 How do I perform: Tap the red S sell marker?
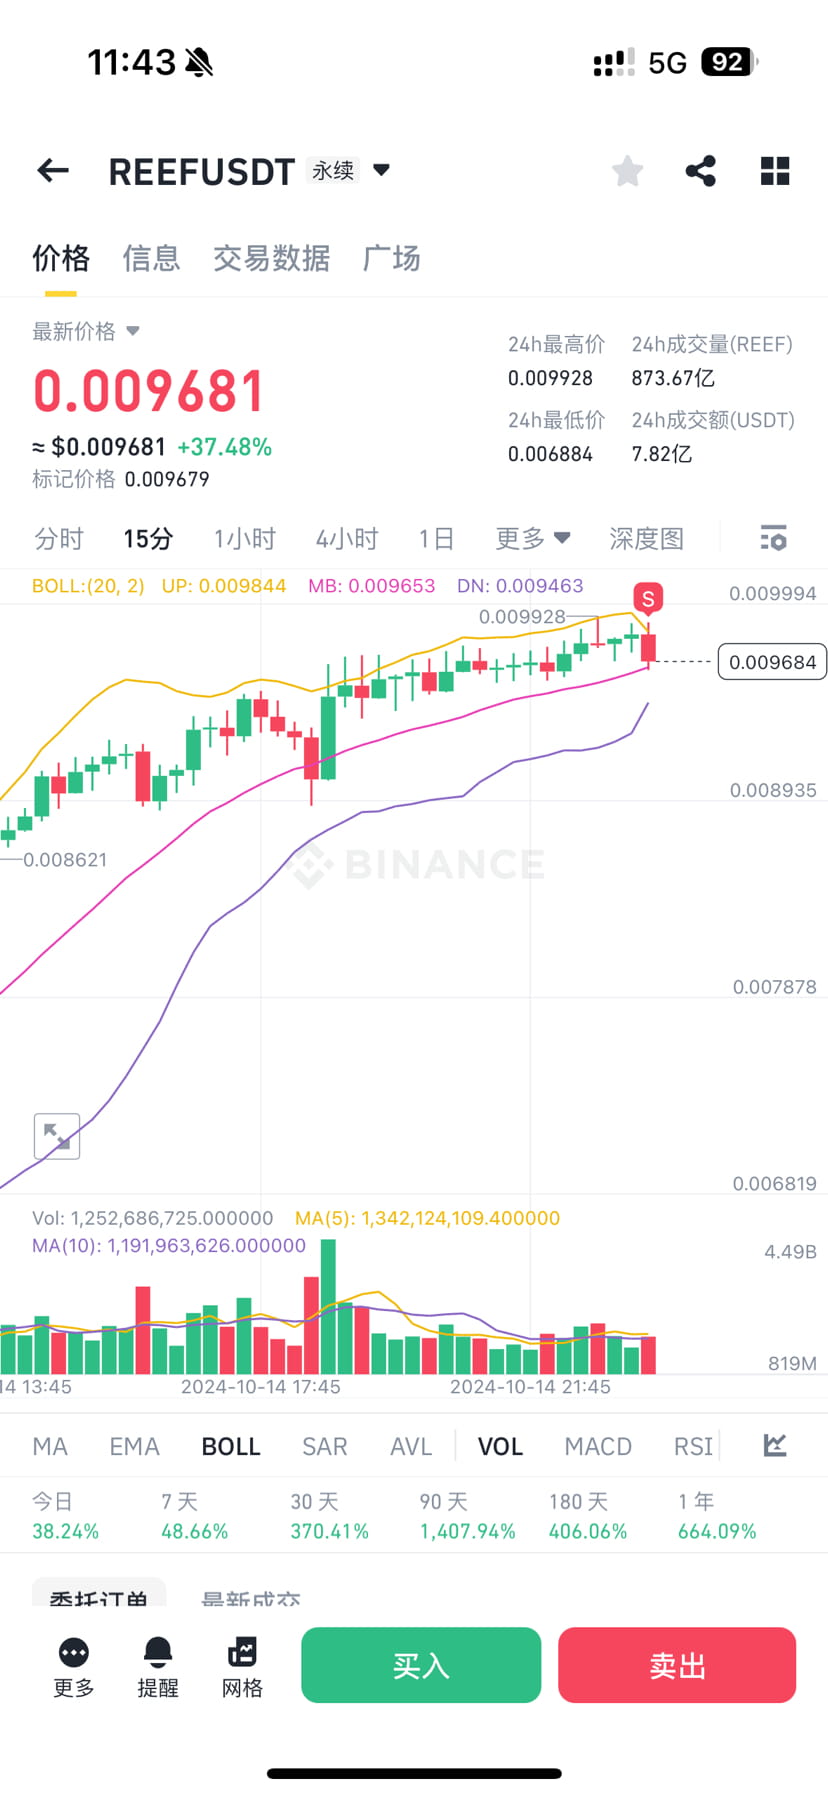pyautogui.click(x=648, y=599)
